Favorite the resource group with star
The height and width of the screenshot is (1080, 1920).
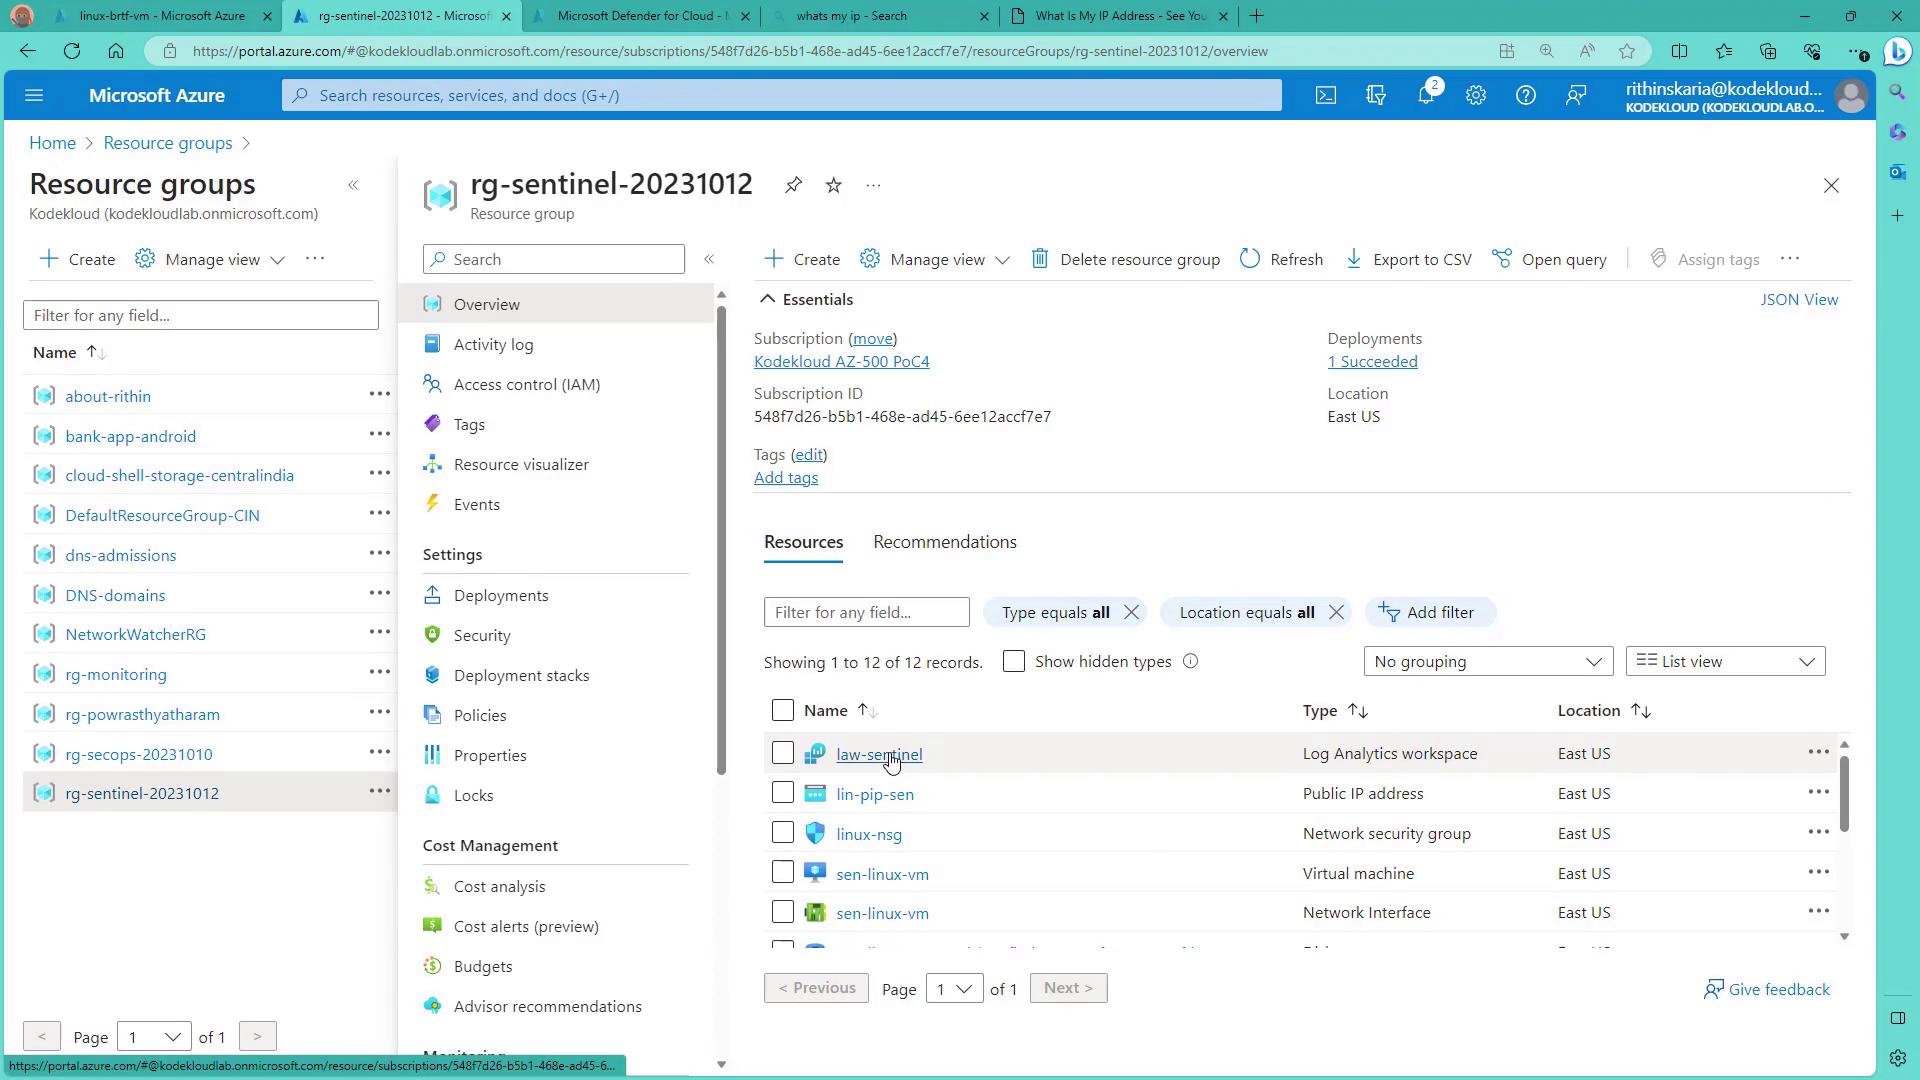pos(833,185)
